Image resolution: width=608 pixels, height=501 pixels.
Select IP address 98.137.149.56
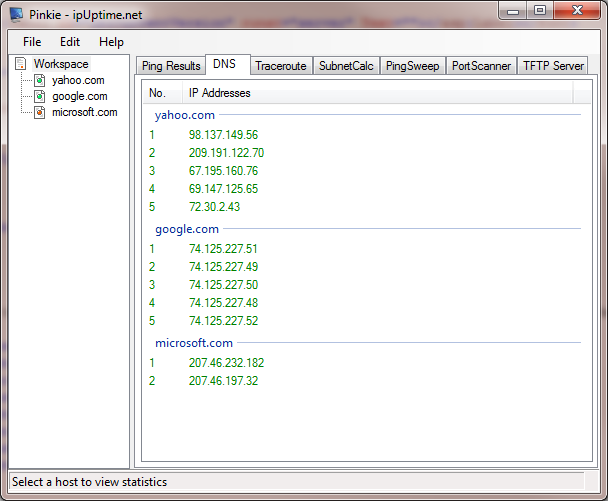[x=223, y=135]
